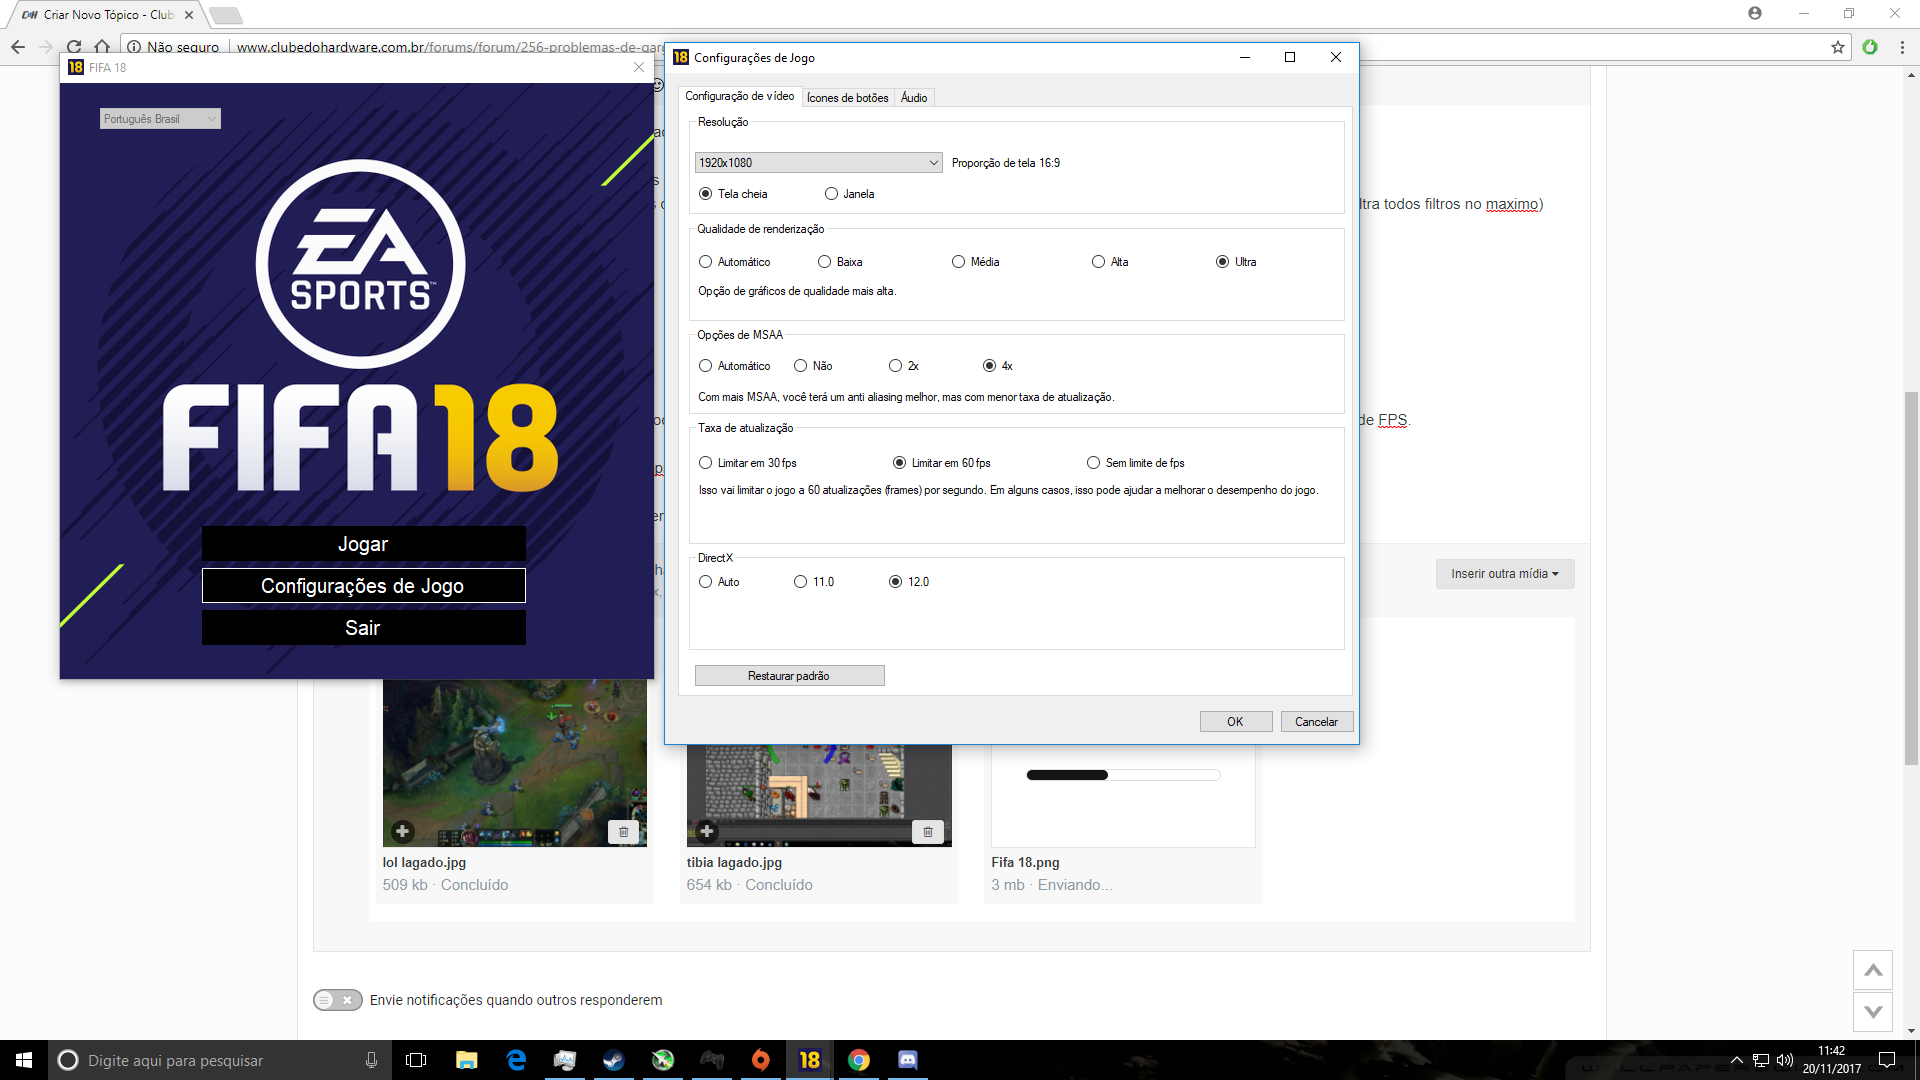Bookmark this page with the star icon
Viewport: 1920px width, 1080px height.
point(1837,47)
